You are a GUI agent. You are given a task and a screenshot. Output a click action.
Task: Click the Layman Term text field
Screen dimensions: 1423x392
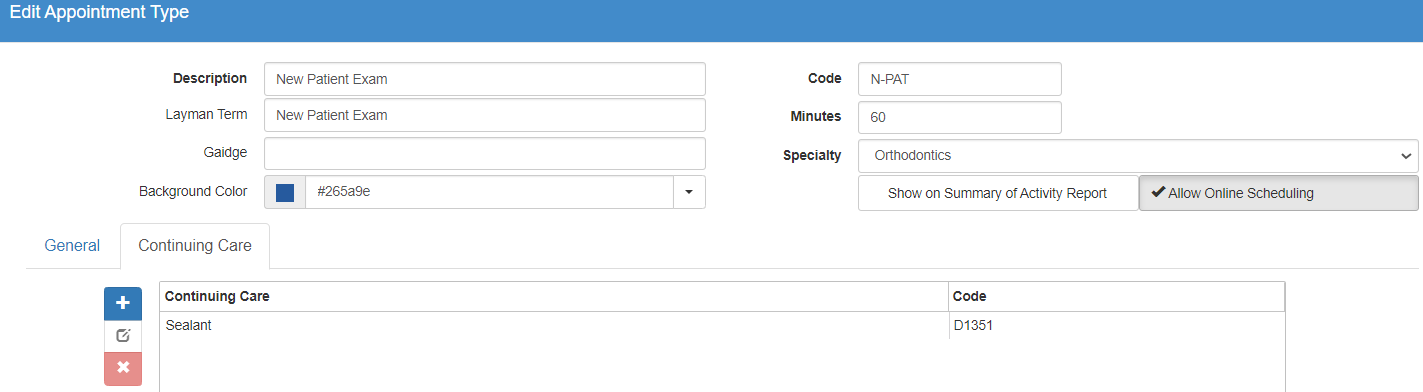pyautogui.click(x=485, y=115)
